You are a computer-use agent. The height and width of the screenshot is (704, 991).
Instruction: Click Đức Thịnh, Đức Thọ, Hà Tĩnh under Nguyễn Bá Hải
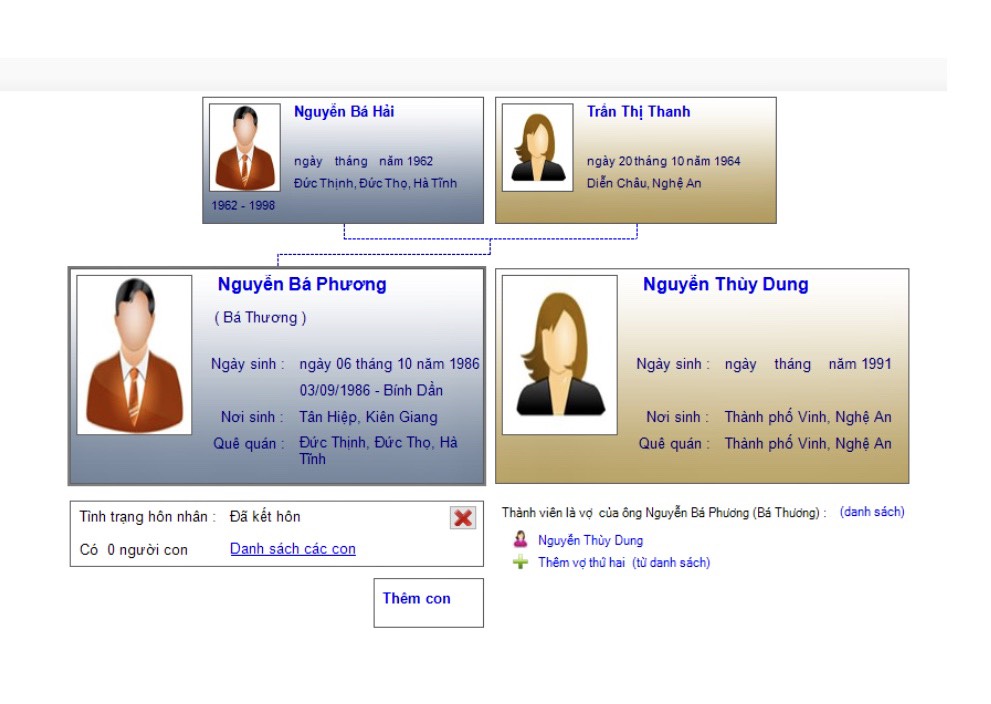click(375, 183)
